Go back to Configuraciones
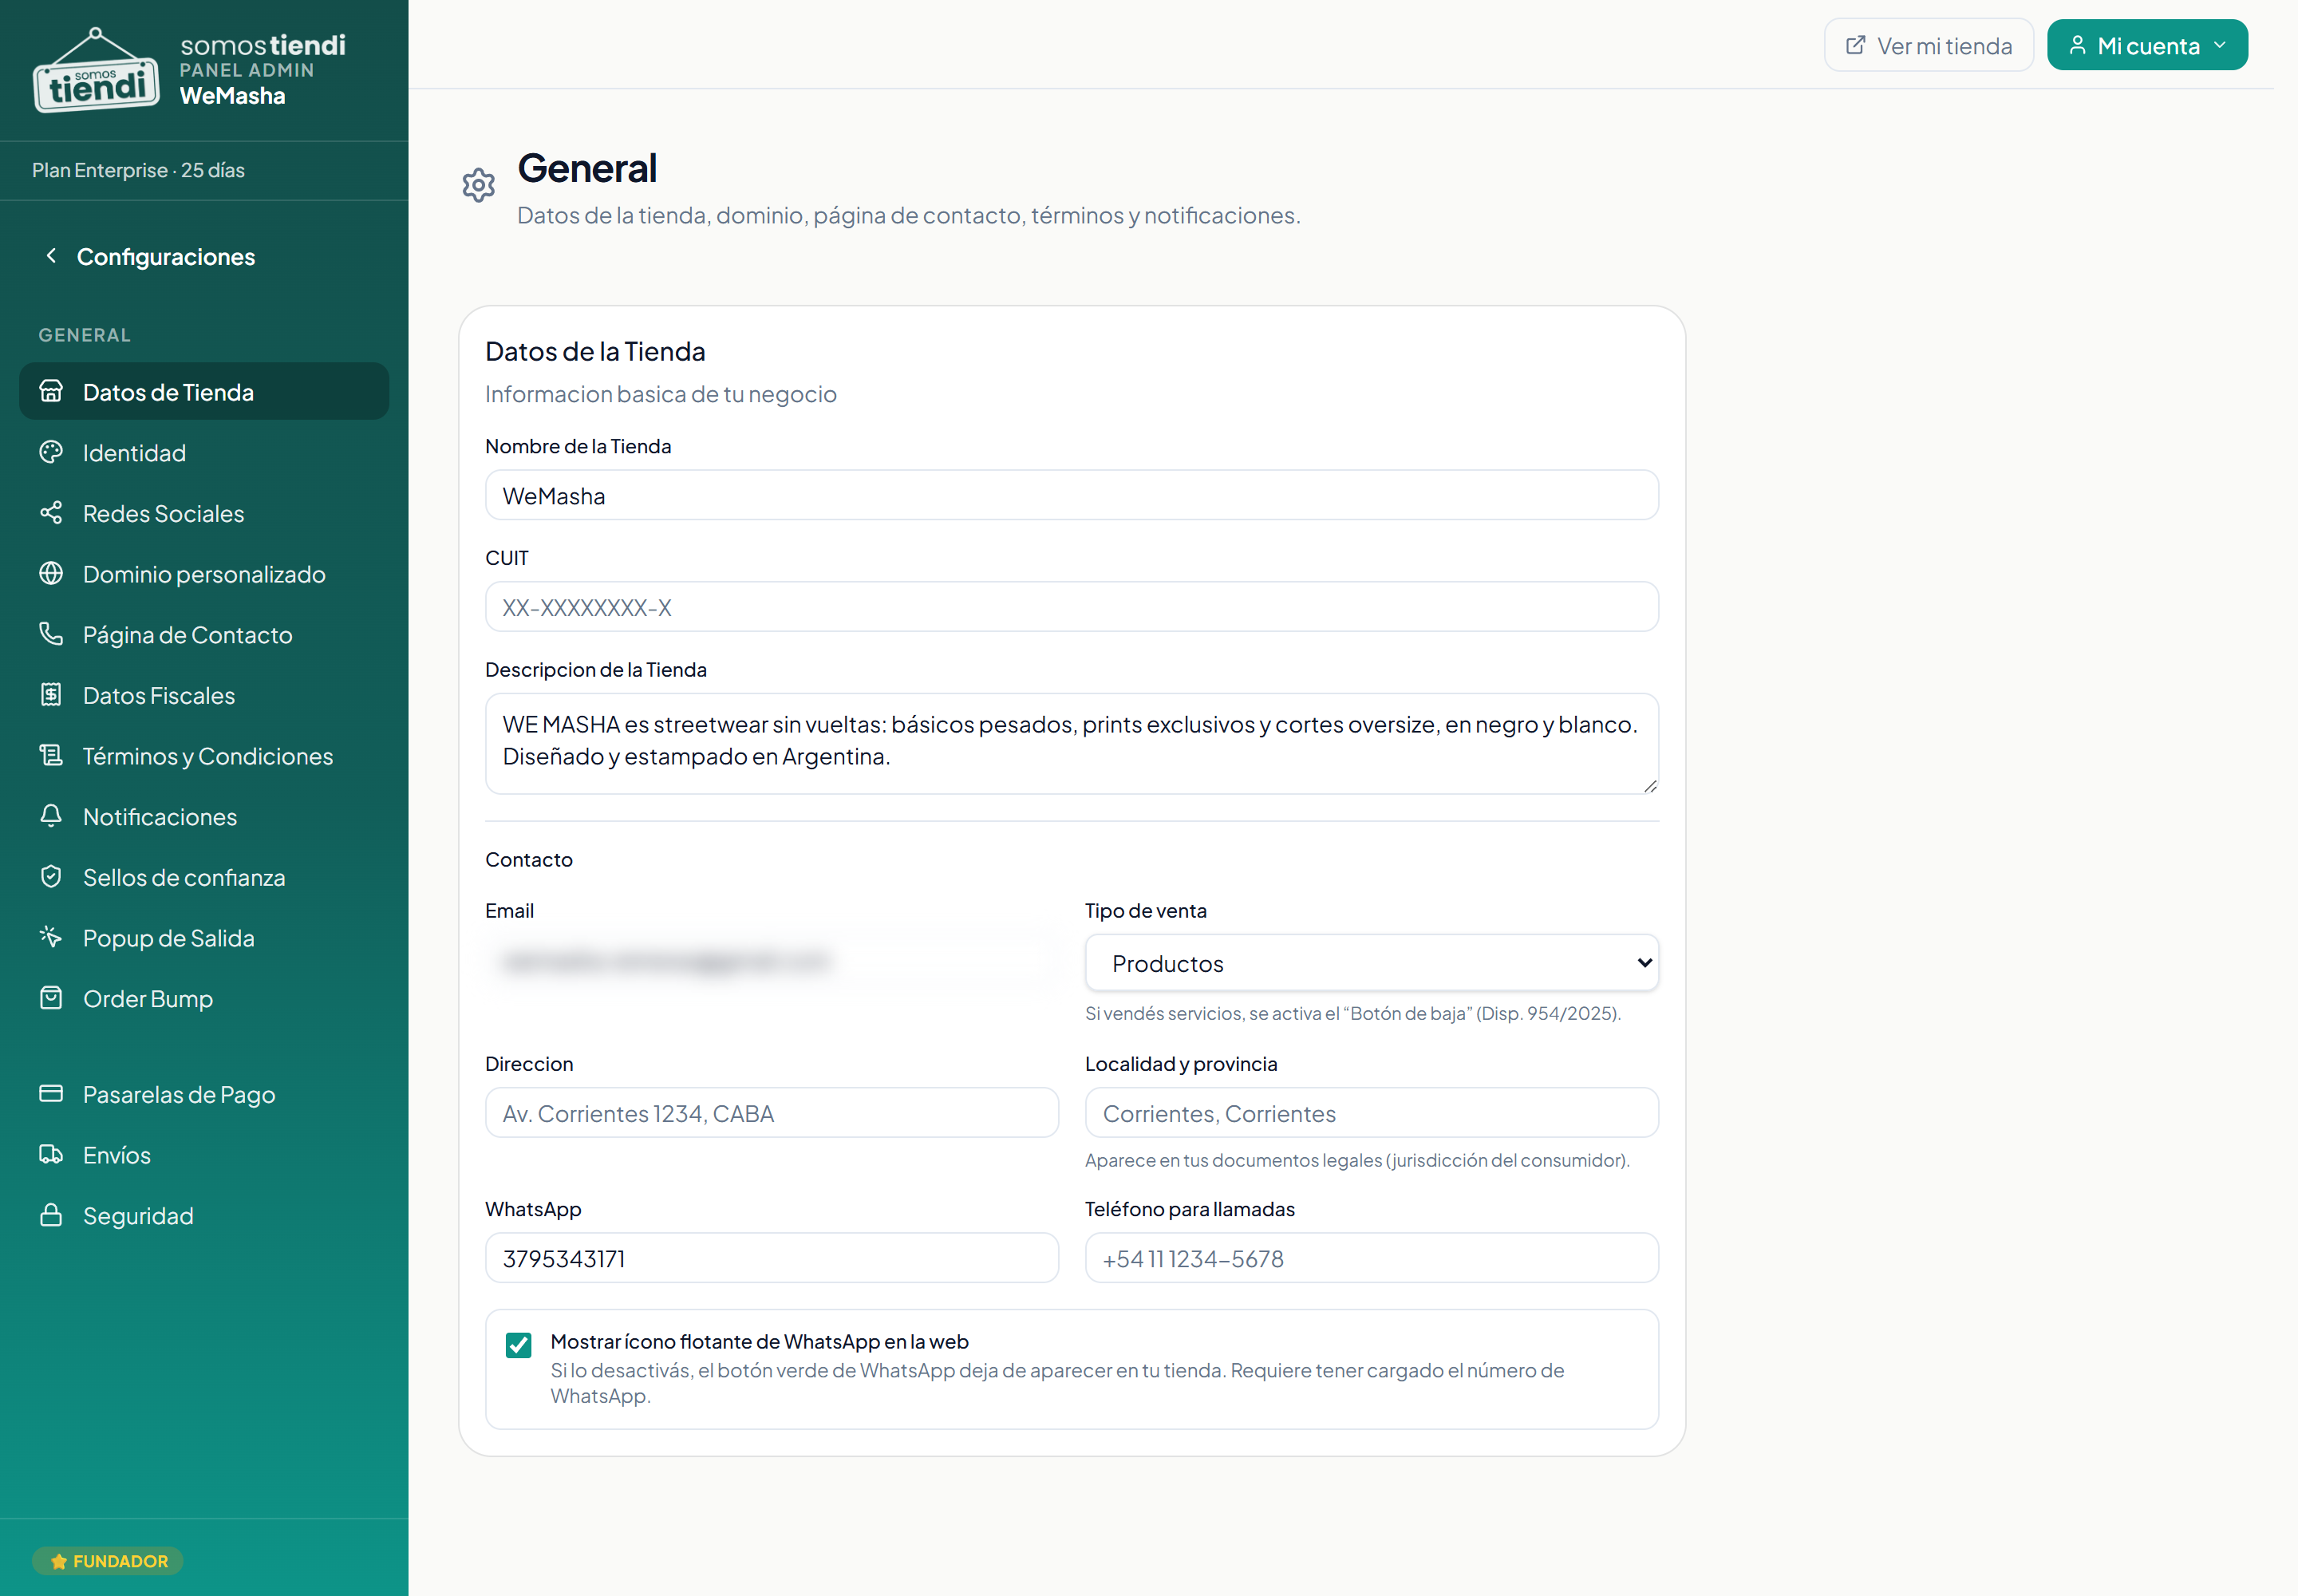Viewport: 2298px width, 1596px height. tap(150, 256)
